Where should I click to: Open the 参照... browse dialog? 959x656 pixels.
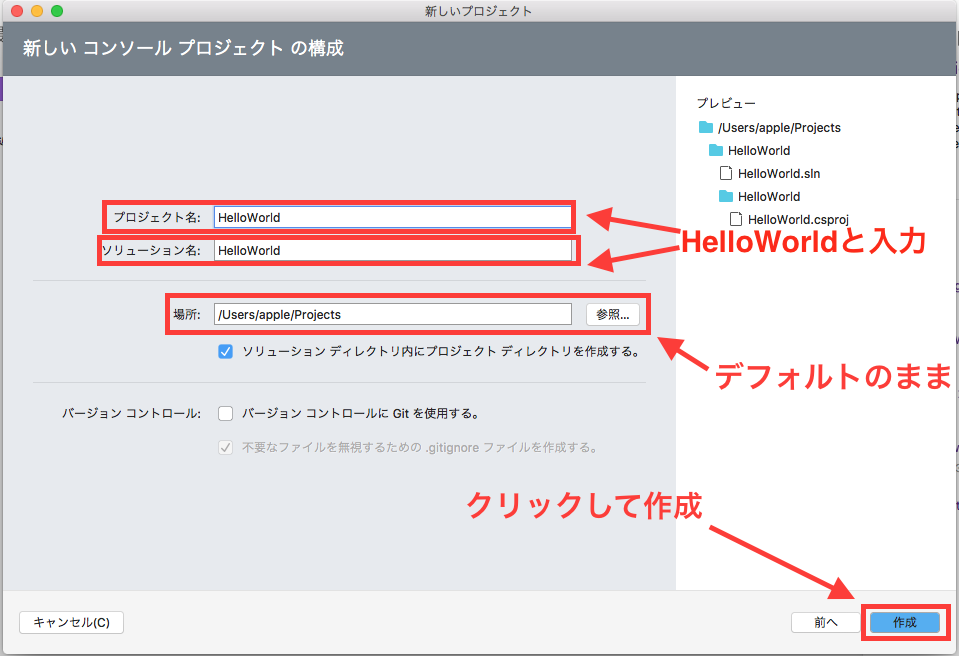pos(612,314)
